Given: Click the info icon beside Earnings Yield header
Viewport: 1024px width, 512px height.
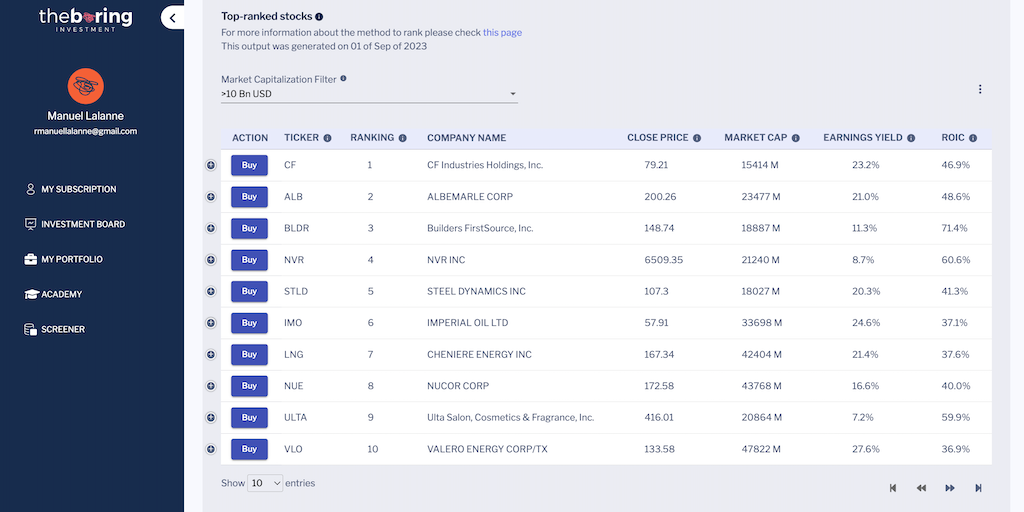Looking at the screenshot, I should [911, 138].
